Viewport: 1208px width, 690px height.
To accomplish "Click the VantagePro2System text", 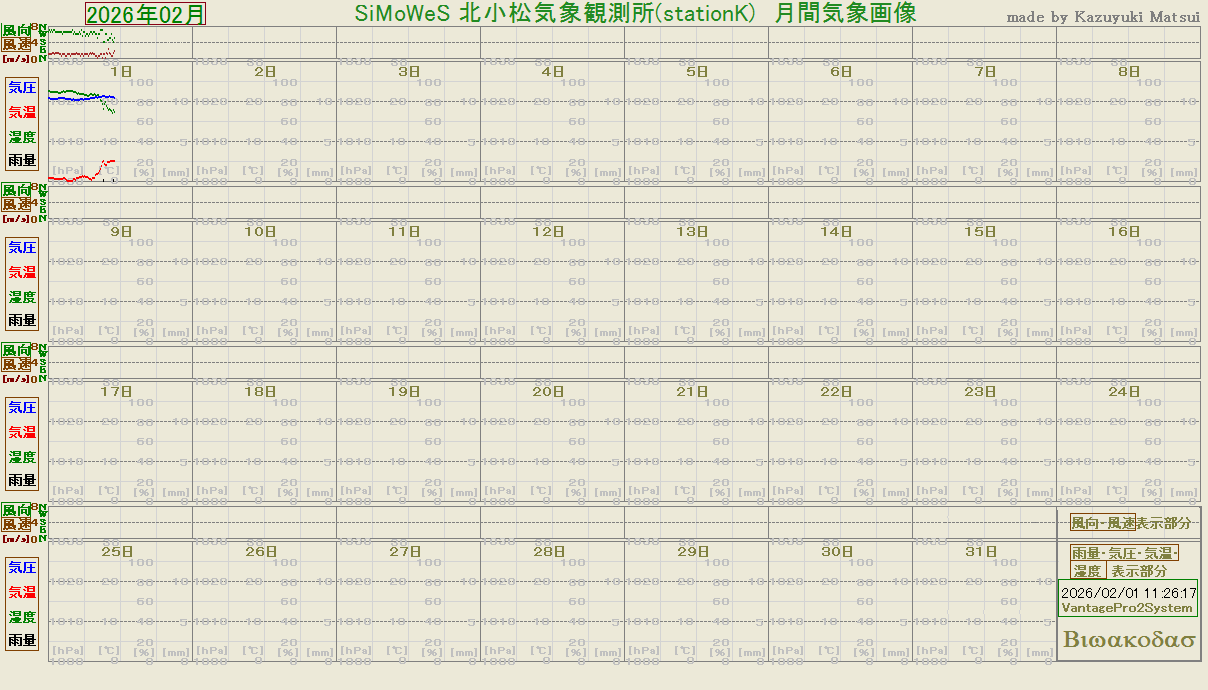I will pyautogui.click(x=1127, y=608).
